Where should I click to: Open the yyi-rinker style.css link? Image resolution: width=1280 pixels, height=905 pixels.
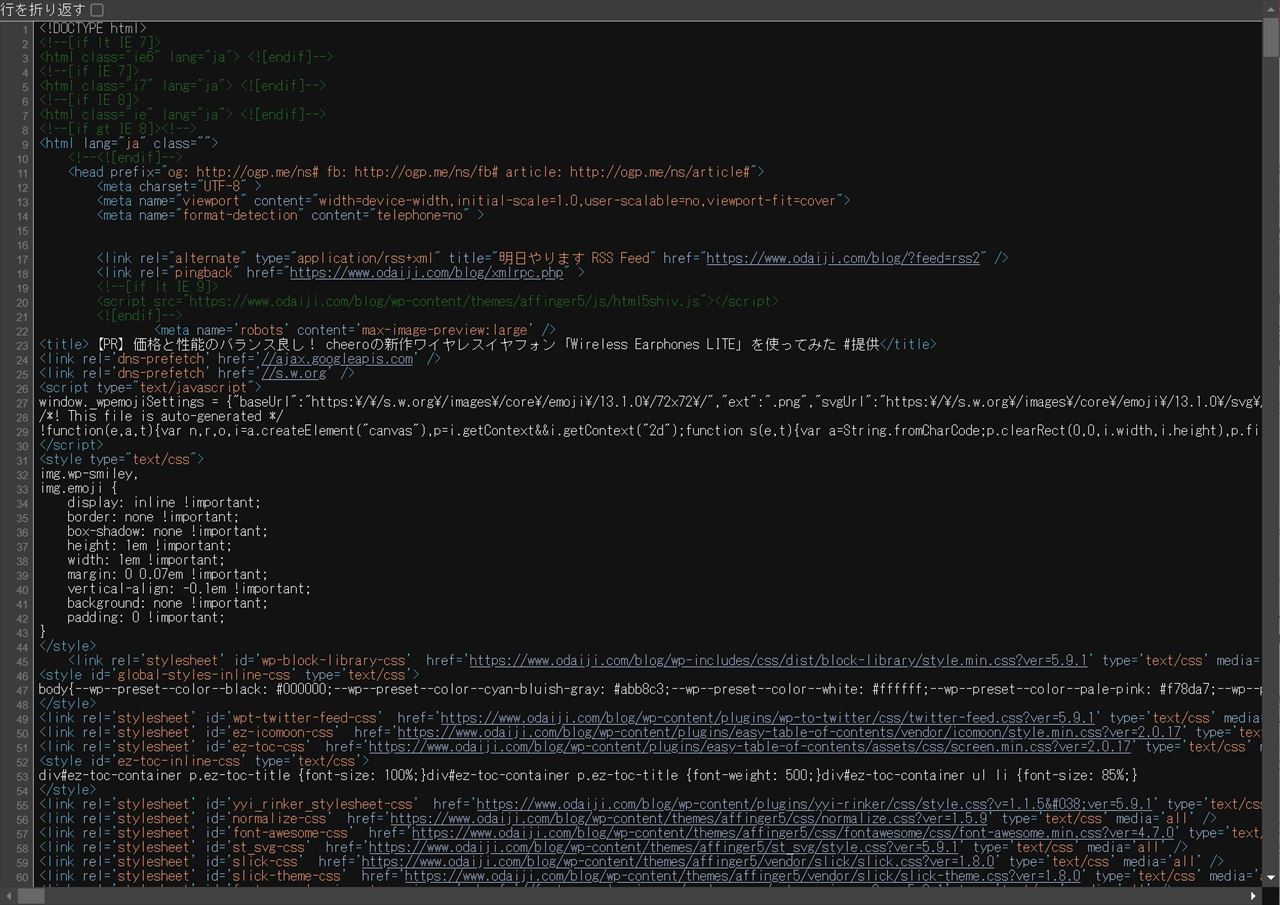816,804
